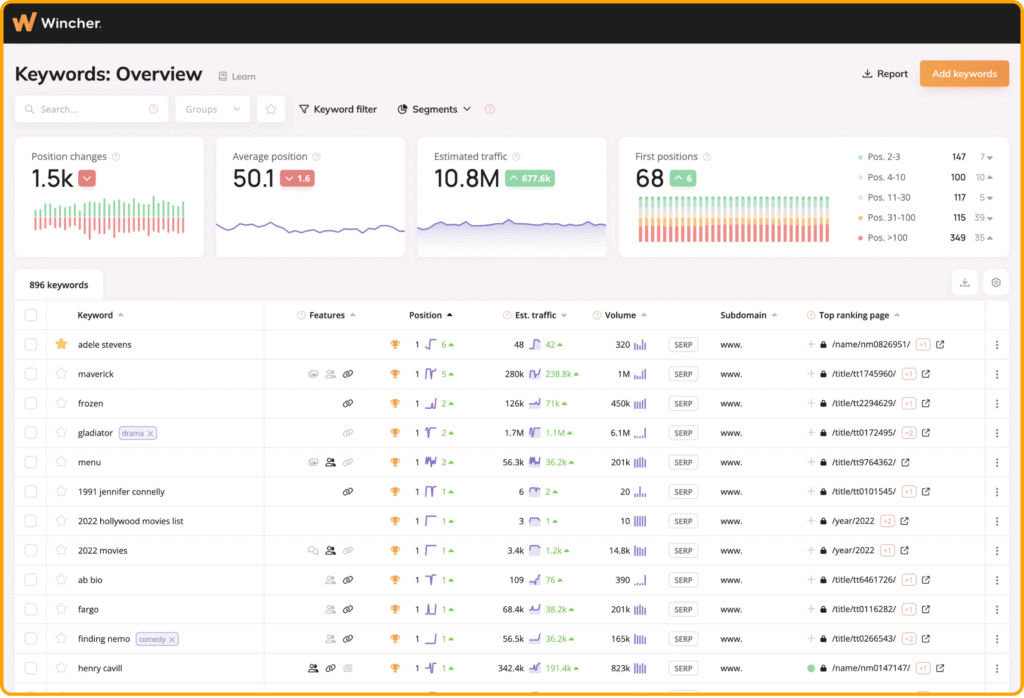The width and height of the screenshot is (1024, 698).
Task: Remove the drama tag from gladiator
Action: point(150,433)
